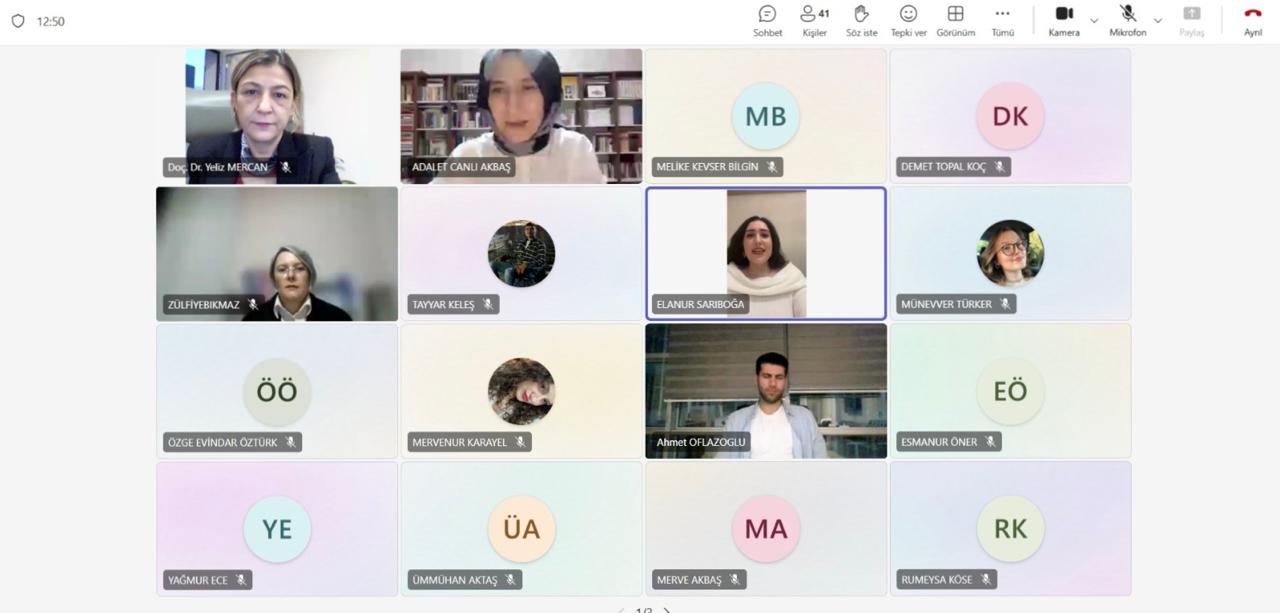This screenshot has width=1280, height=613.
Task: Click Melike Kevser Bilgin's MB avatar
Action: (x=766, y=116)
